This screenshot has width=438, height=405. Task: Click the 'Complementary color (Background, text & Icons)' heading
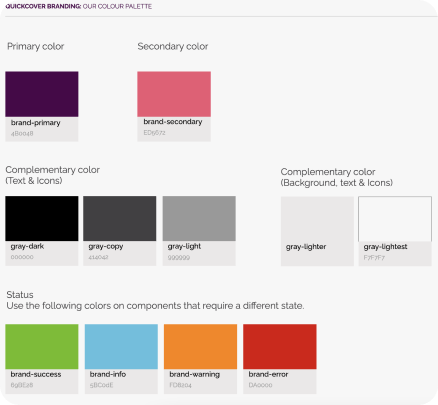(x=337, y=177)
